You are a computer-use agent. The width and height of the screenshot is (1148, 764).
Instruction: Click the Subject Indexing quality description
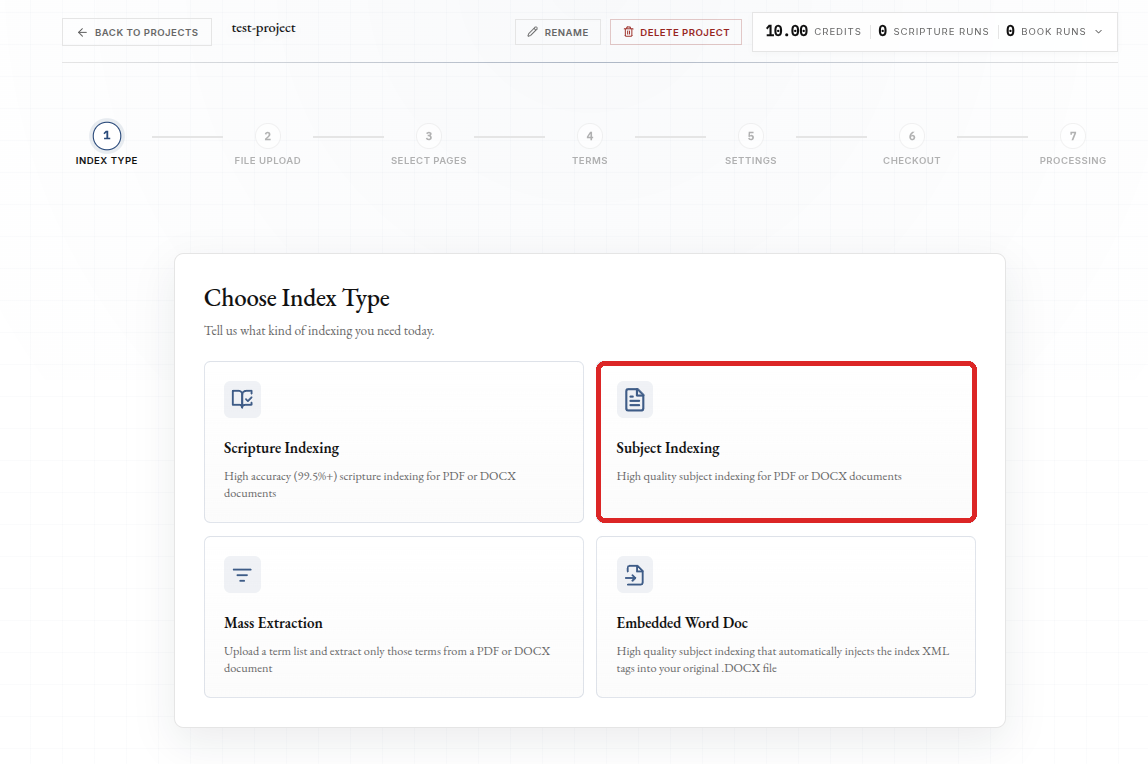pyautogui.click(x=759, y=476)
